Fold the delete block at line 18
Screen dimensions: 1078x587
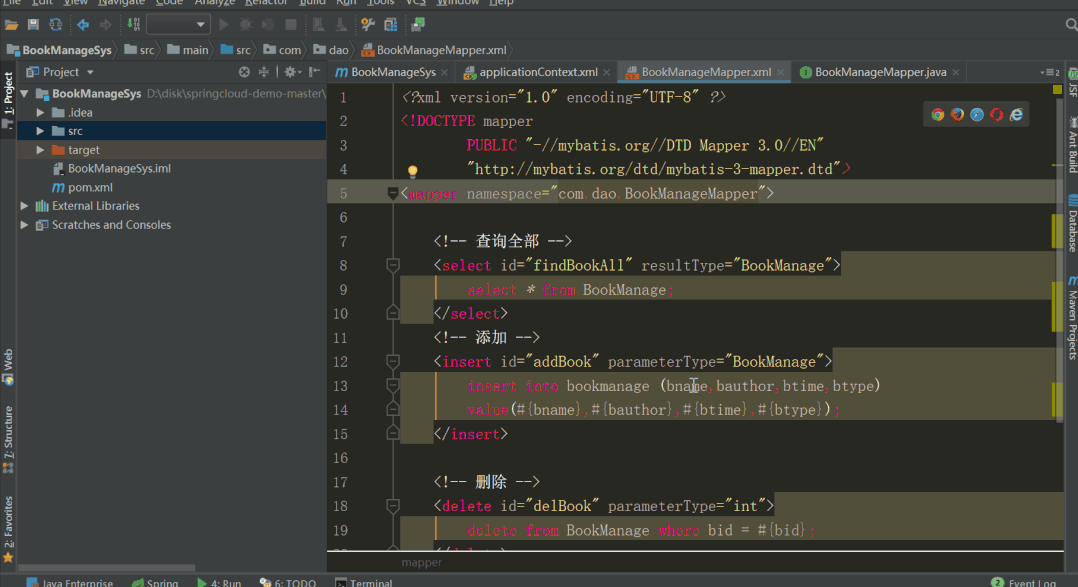[393, 506]
